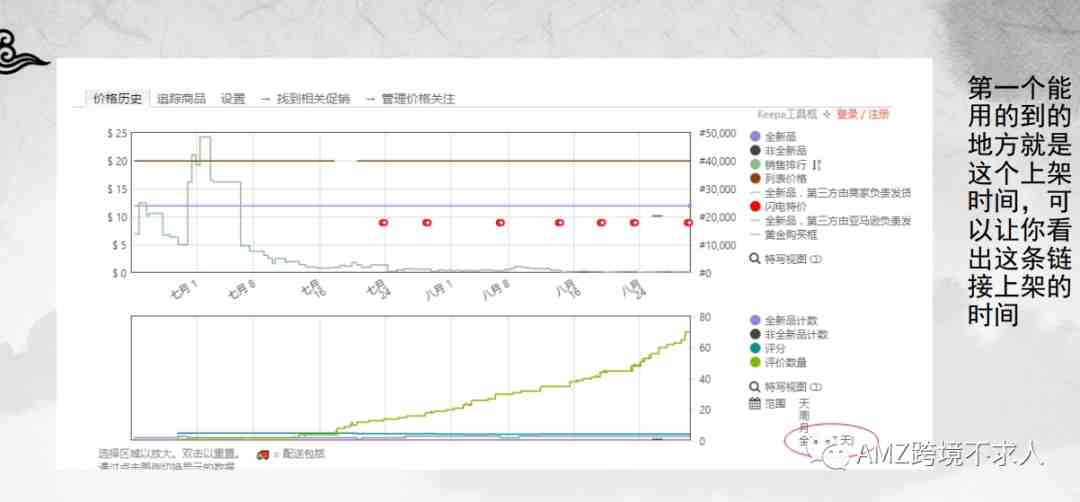The image size is (1080, 502).
Task: Click the 80 label on review axis
Action: point(704,317)
